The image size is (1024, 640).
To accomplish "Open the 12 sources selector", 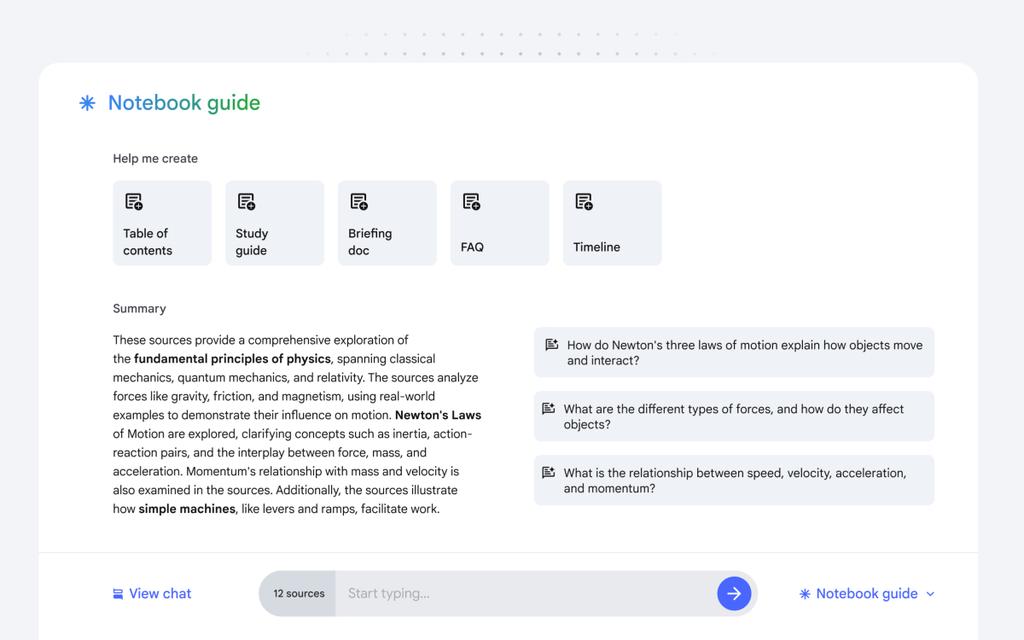I will 298,594.
